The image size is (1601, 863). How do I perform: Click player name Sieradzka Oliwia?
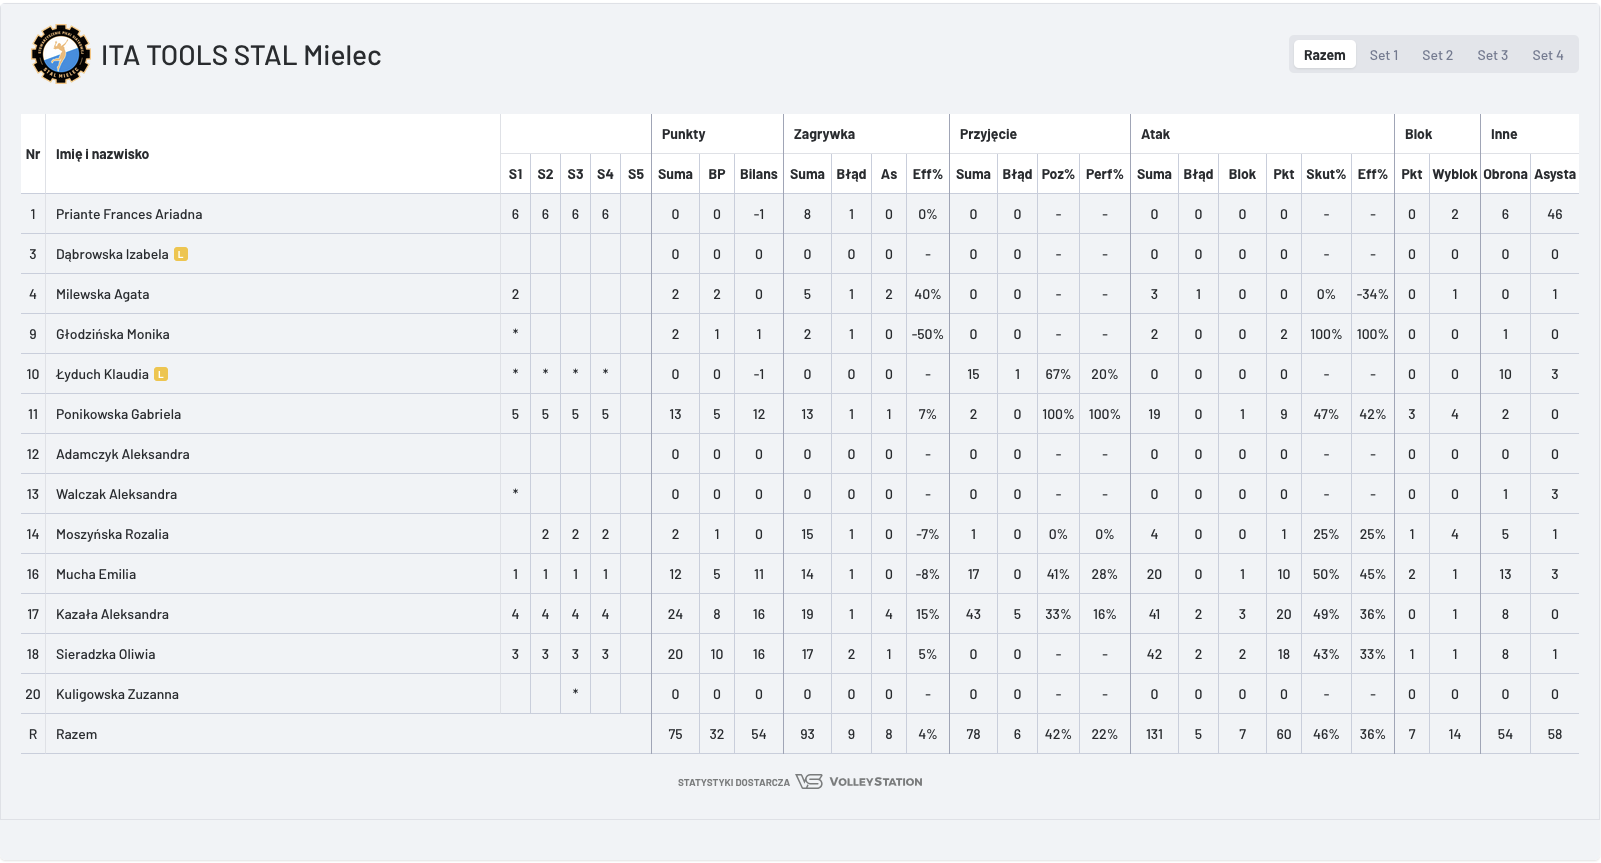pos(105,654)
